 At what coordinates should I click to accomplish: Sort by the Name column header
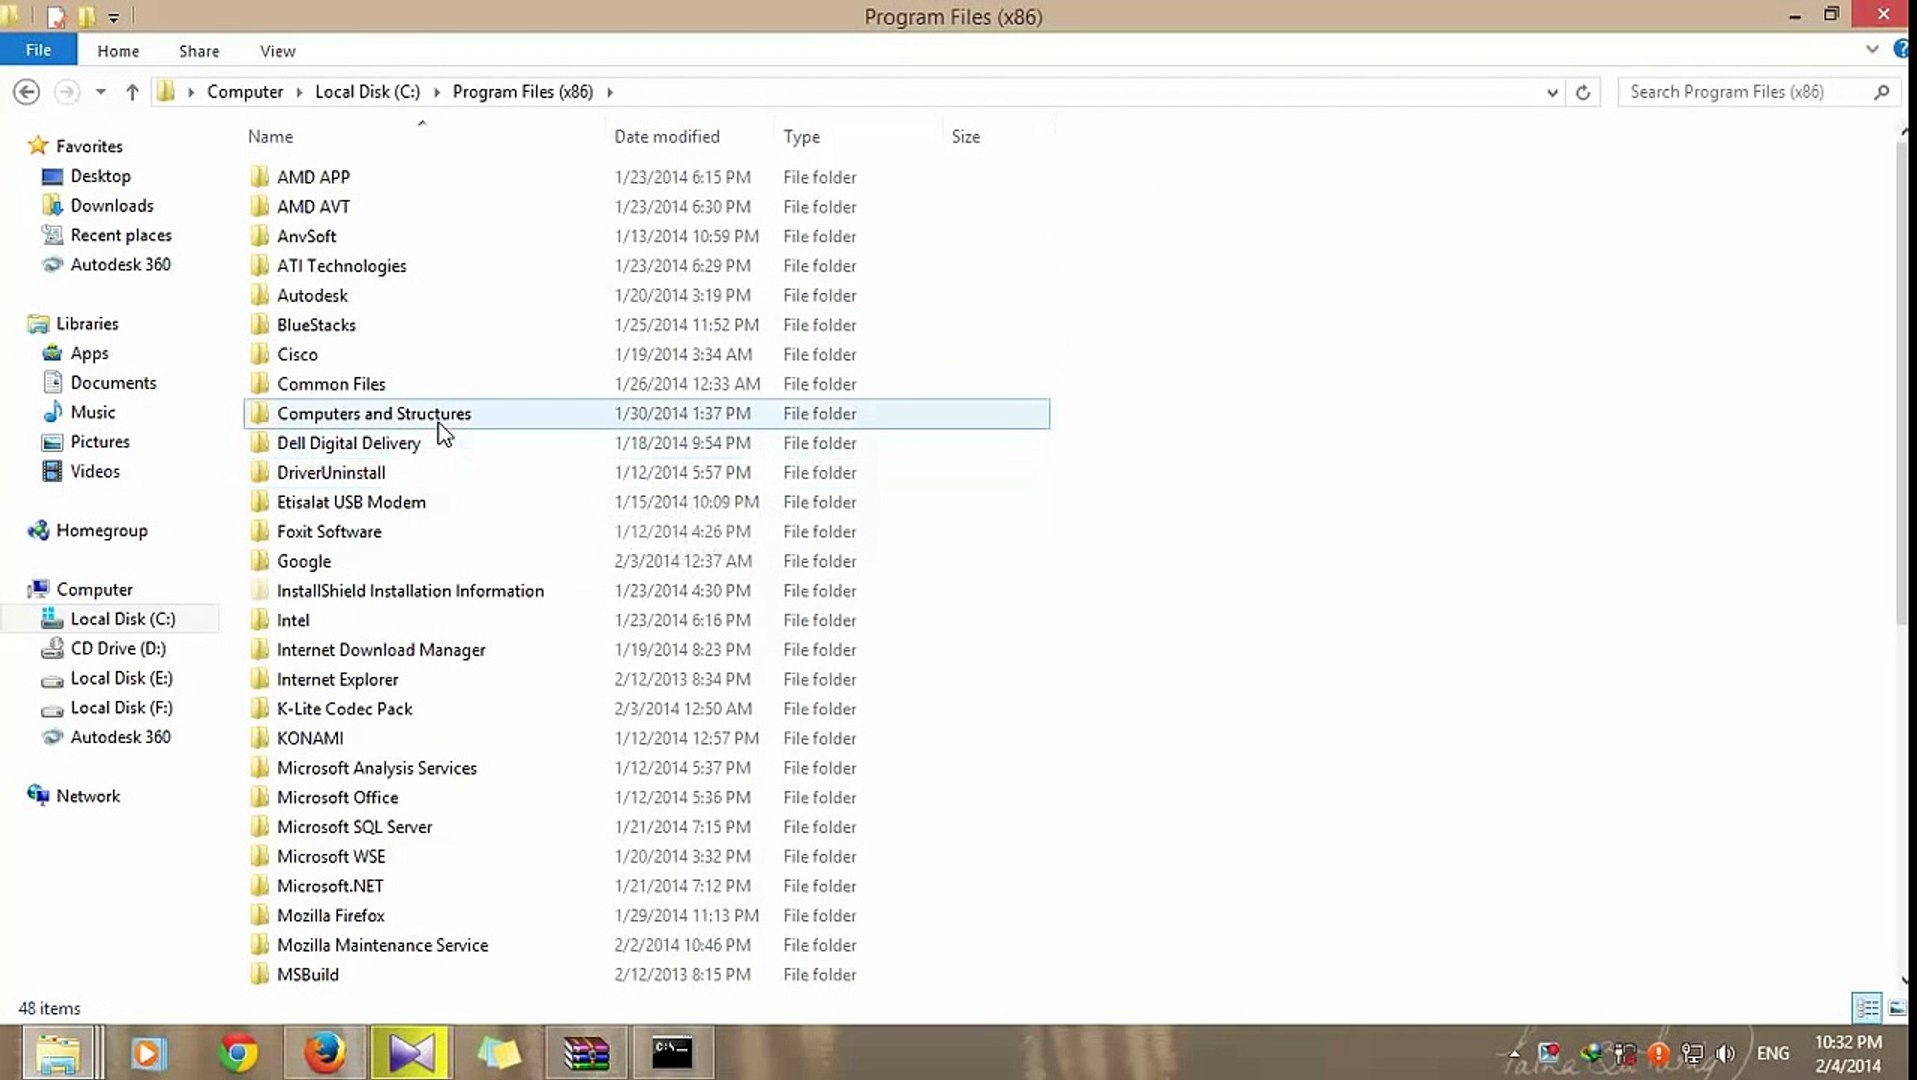424,136
